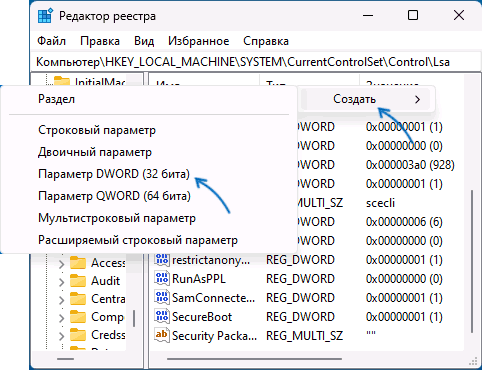
Task: Click the tree pane horizontal scrollbar
Action: pyautogui.click(x=65, y=359)
